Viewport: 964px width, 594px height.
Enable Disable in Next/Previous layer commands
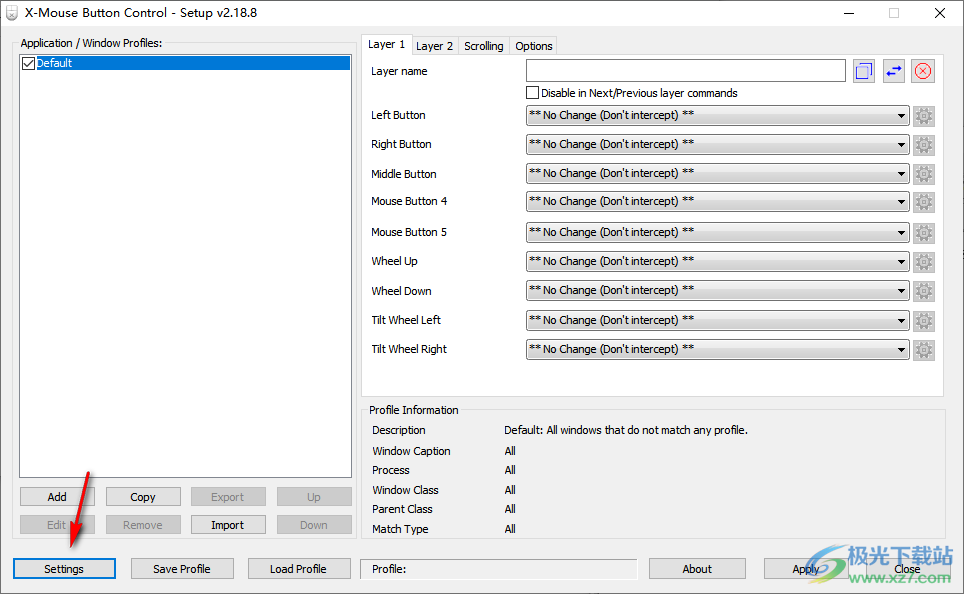point(532,93)
